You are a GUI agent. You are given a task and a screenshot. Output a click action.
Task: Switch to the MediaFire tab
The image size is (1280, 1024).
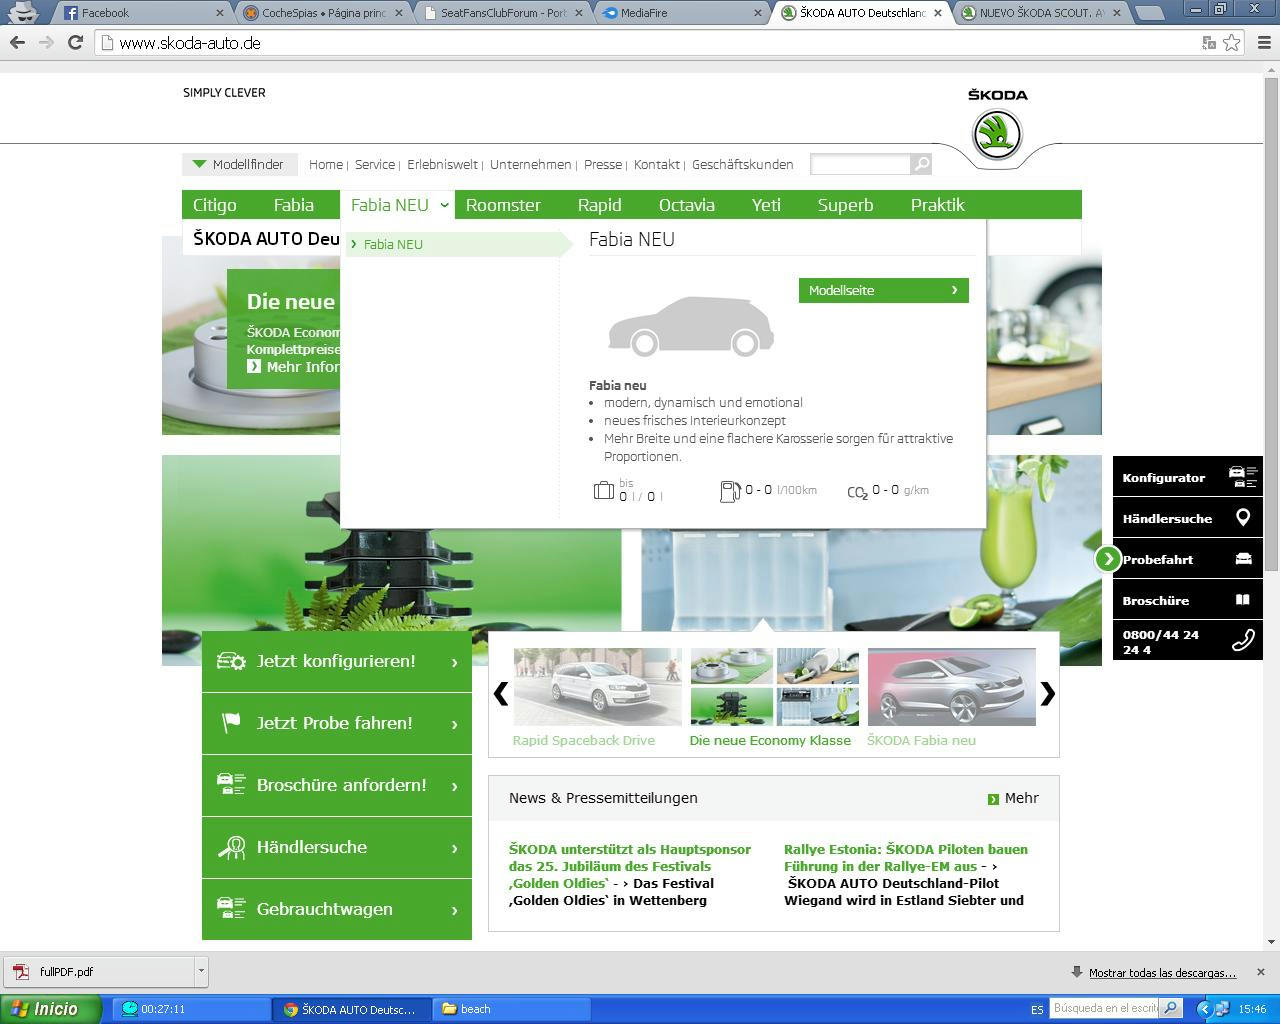pos(681,13)
